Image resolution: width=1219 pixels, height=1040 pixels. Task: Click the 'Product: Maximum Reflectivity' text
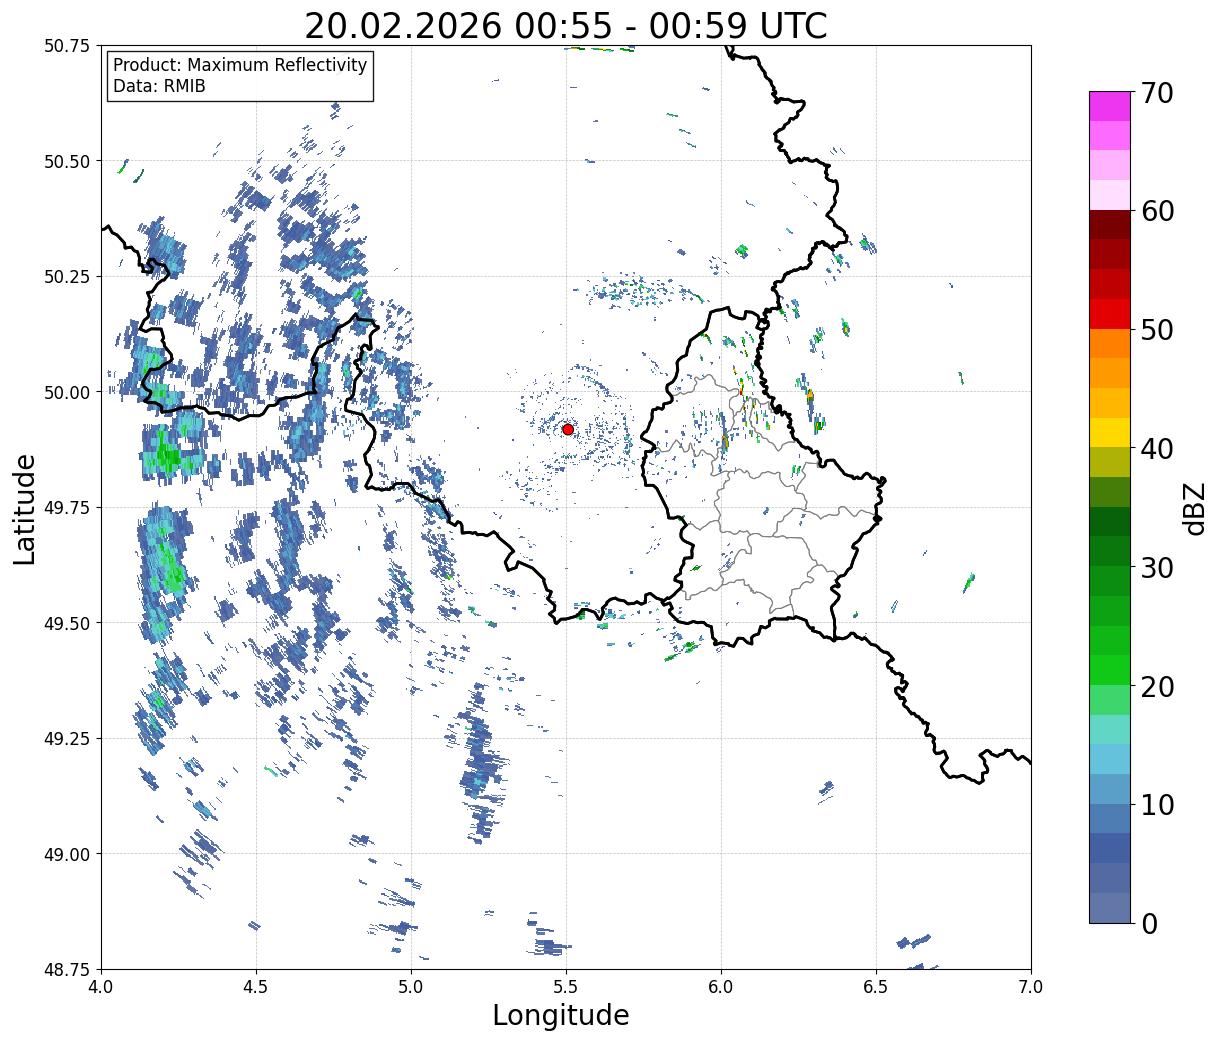click(240, 65)
